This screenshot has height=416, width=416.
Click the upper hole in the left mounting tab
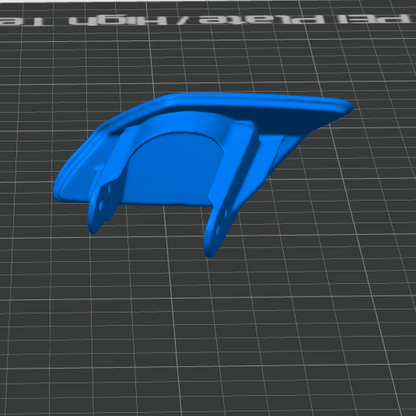pyautogui.click(x=108, y=189)
